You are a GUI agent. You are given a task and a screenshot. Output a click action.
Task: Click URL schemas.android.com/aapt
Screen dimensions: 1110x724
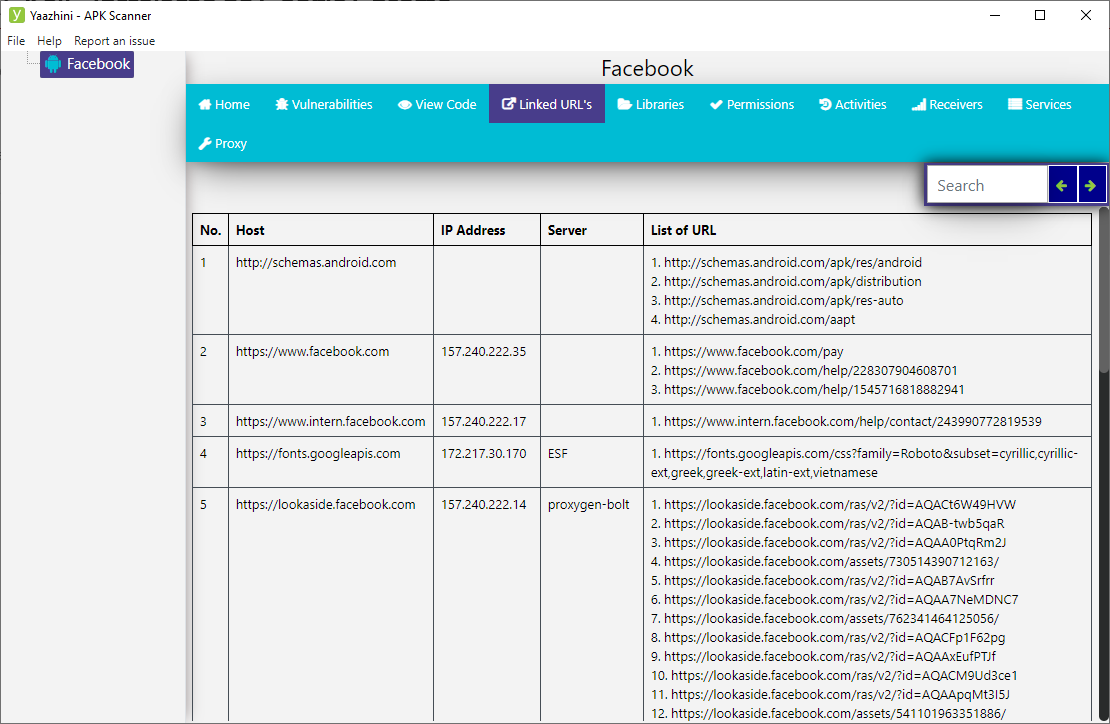coord(759,320)
